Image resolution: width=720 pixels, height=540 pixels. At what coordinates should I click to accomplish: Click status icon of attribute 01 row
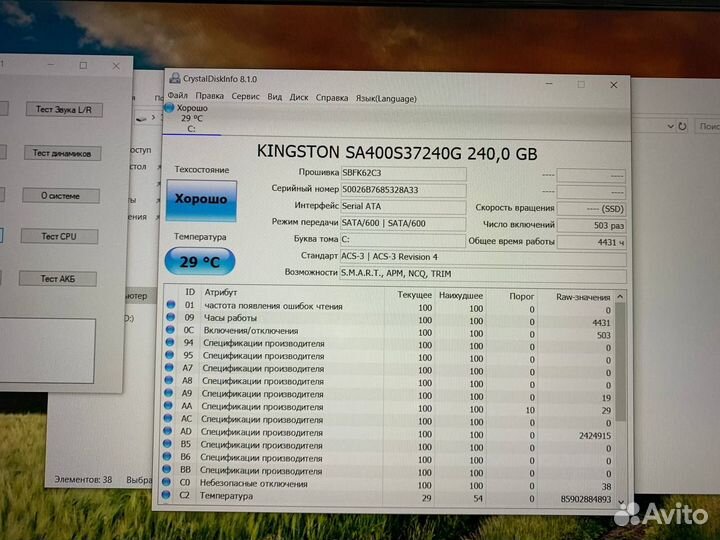[171, 304]
